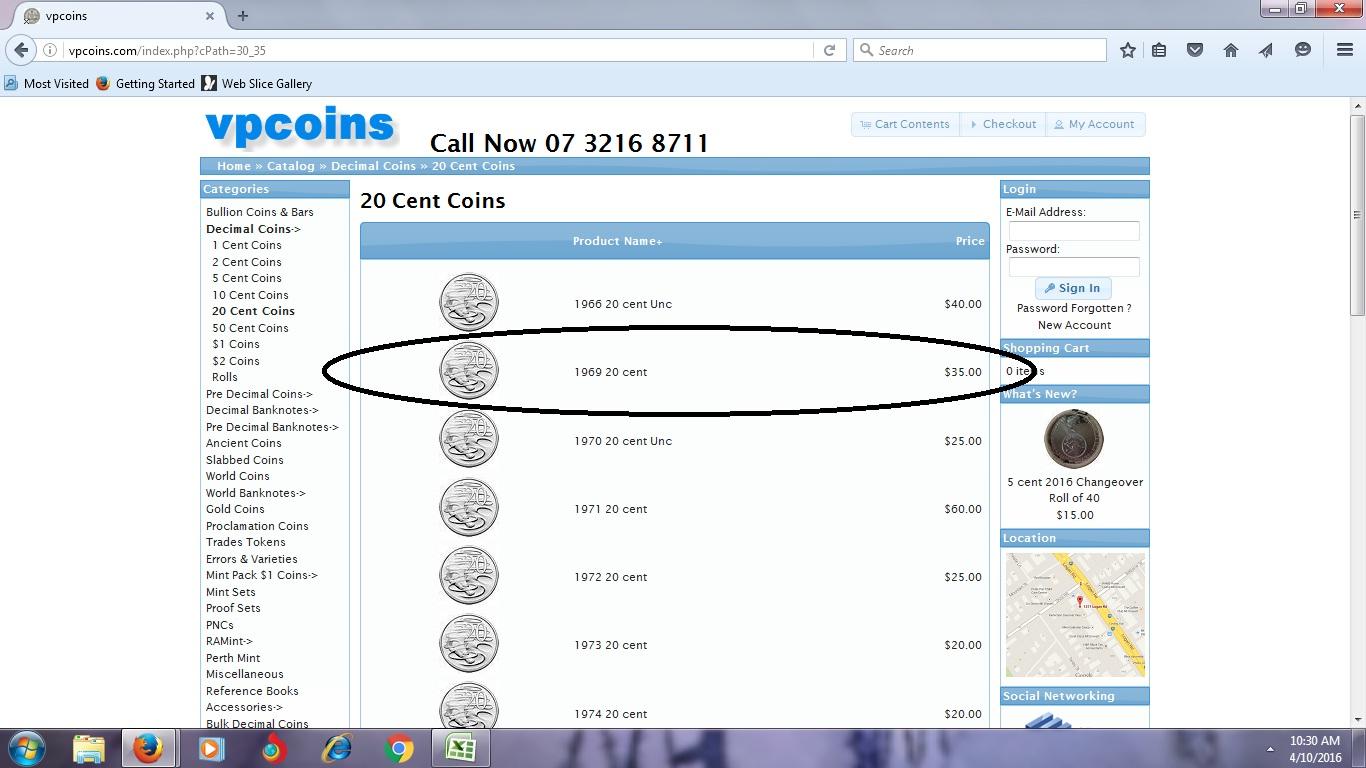The height and width of the screenshot is (768, 1366).
Task: Click the browser Search box
Action: pos(980,50)
